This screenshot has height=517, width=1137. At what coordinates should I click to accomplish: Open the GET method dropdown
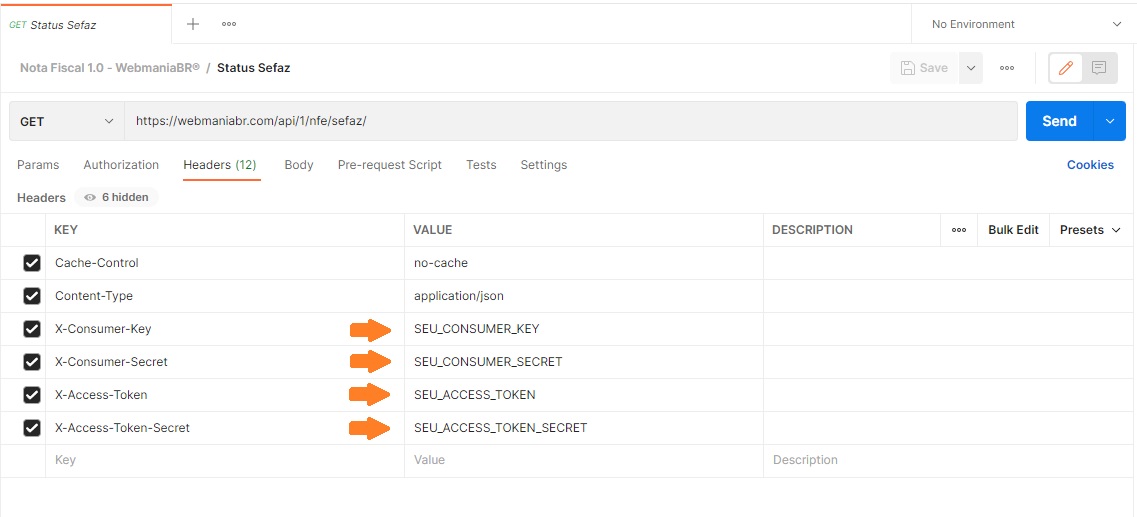[x=67, y=121]
